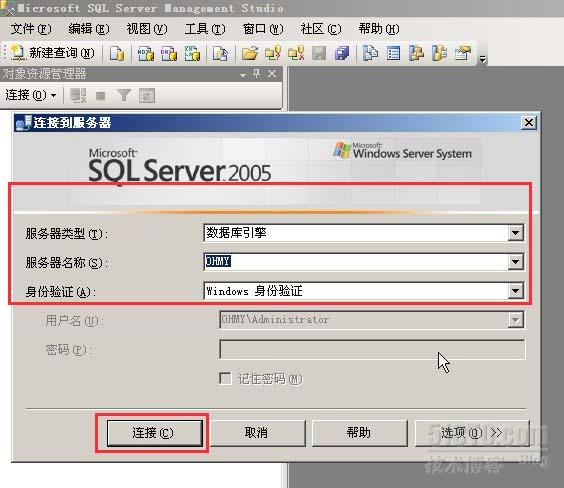Image resolution: width=564 pixels, height=488 pixels.
Task: Expand the 服务器名称 dropdown arrow
Action: point(515,262)
